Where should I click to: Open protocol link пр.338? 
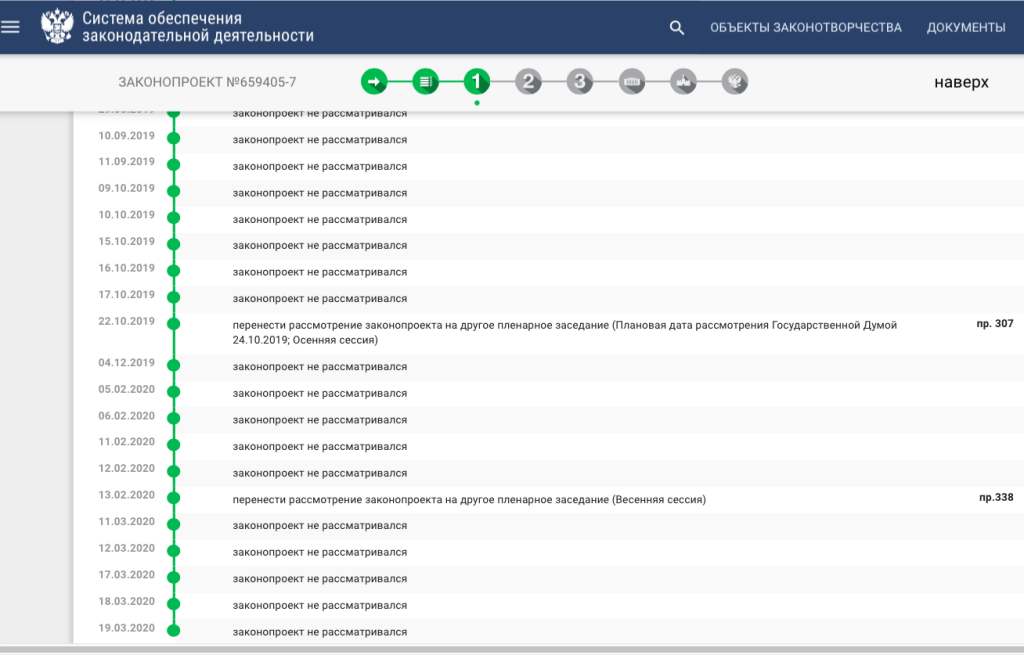pos(995,497)
